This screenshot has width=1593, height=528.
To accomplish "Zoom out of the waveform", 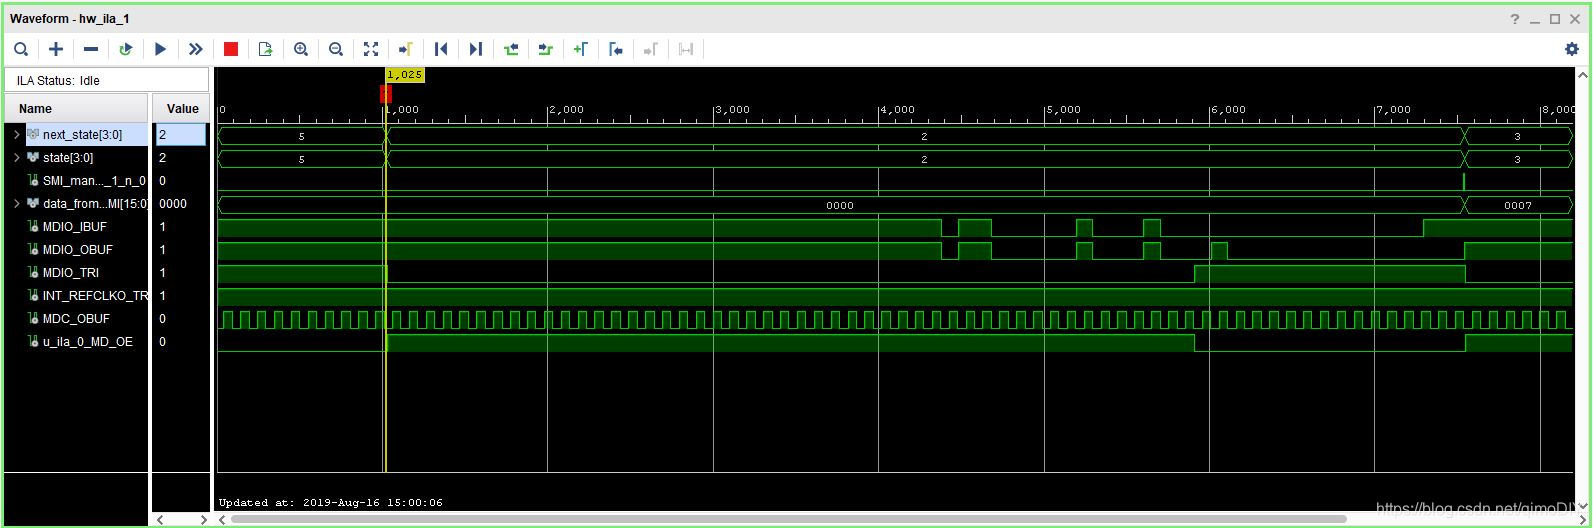I will click(x=336, y=49).
